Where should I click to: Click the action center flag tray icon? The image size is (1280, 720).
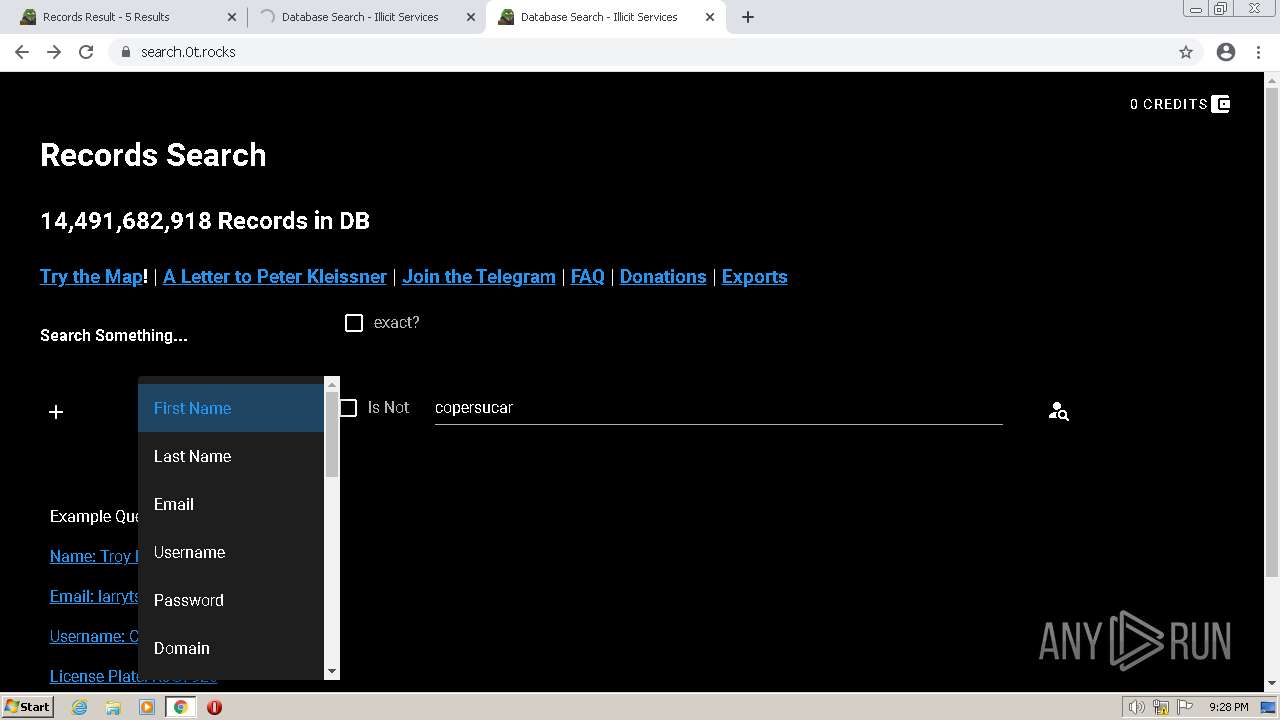point(1185,707)
